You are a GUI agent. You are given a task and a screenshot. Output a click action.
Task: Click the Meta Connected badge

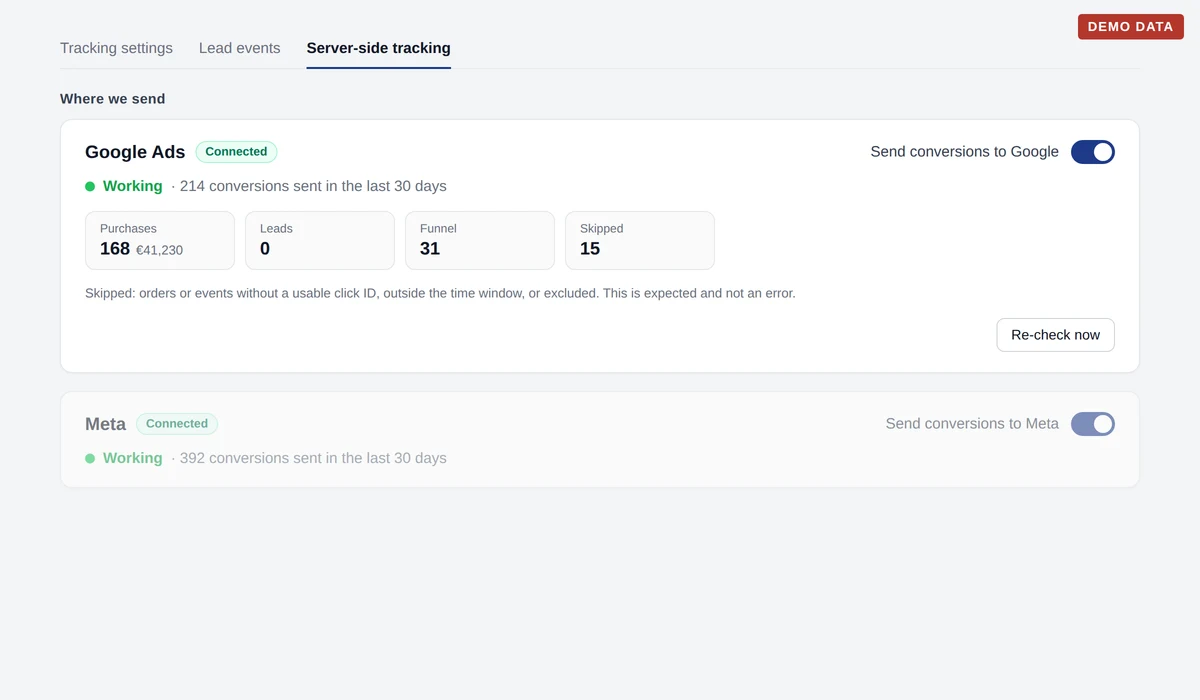pos(177,424)
